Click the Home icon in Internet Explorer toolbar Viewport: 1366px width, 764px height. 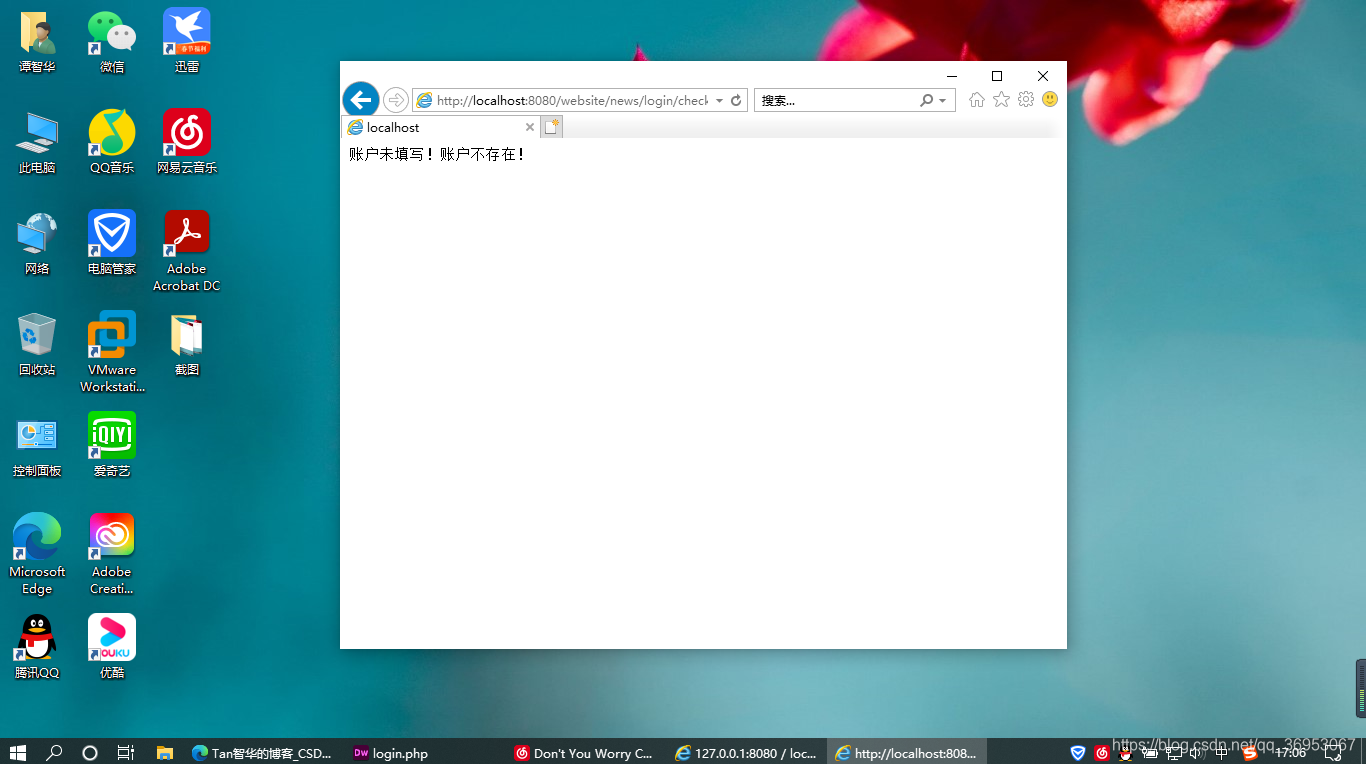(x=976, y=100)
